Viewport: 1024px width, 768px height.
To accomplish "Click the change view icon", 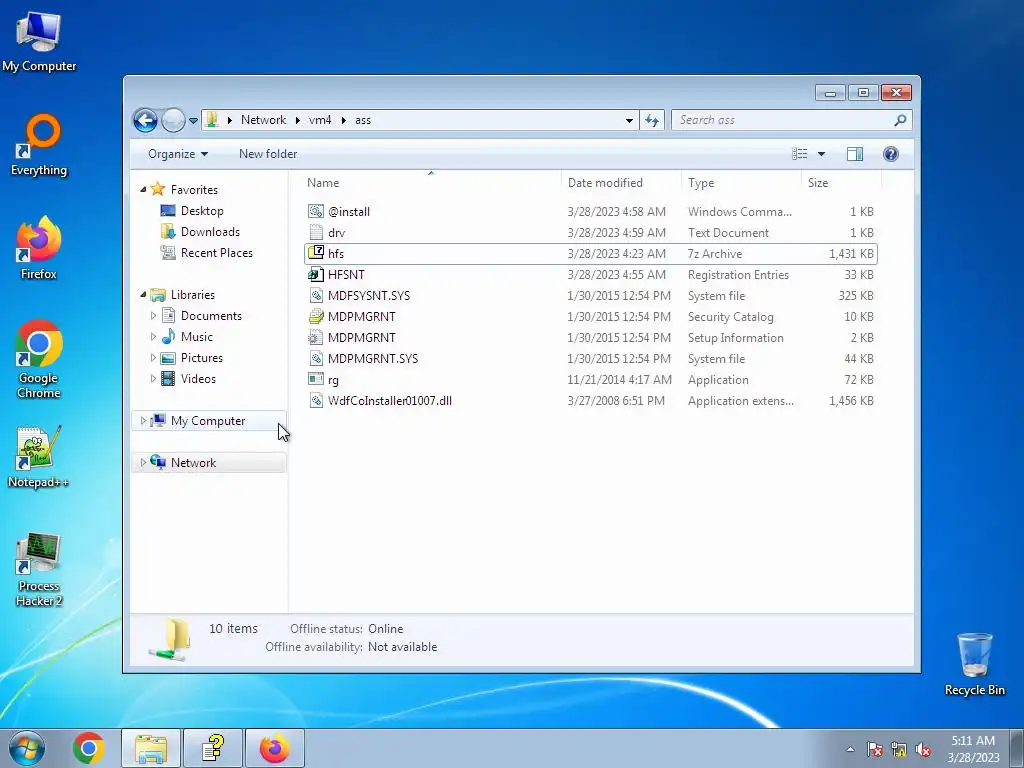I will [800, 153].
